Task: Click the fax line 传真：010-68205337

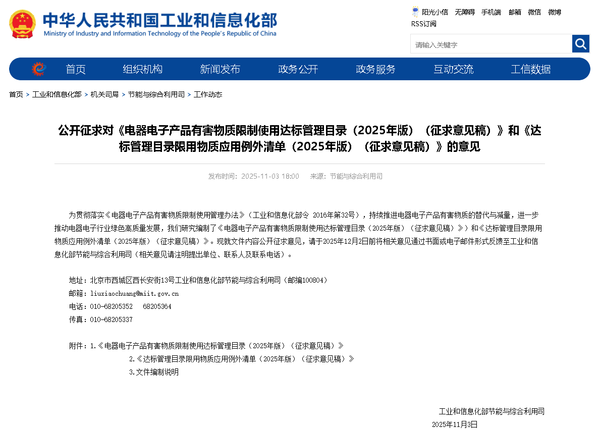Action: coord(101,319)
